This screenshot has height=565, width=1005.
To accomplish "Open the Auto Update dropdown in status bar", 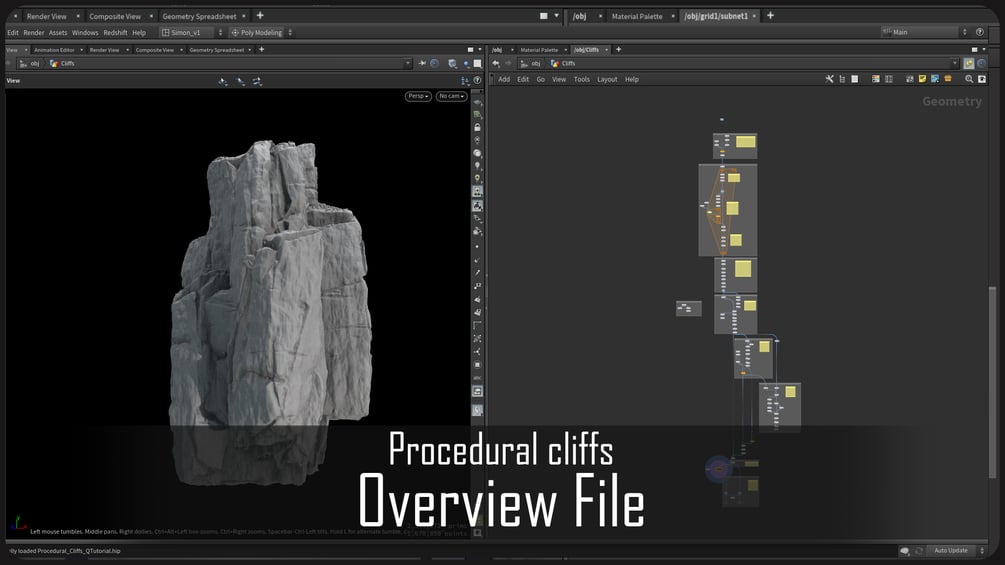I will tap(957, 551).
